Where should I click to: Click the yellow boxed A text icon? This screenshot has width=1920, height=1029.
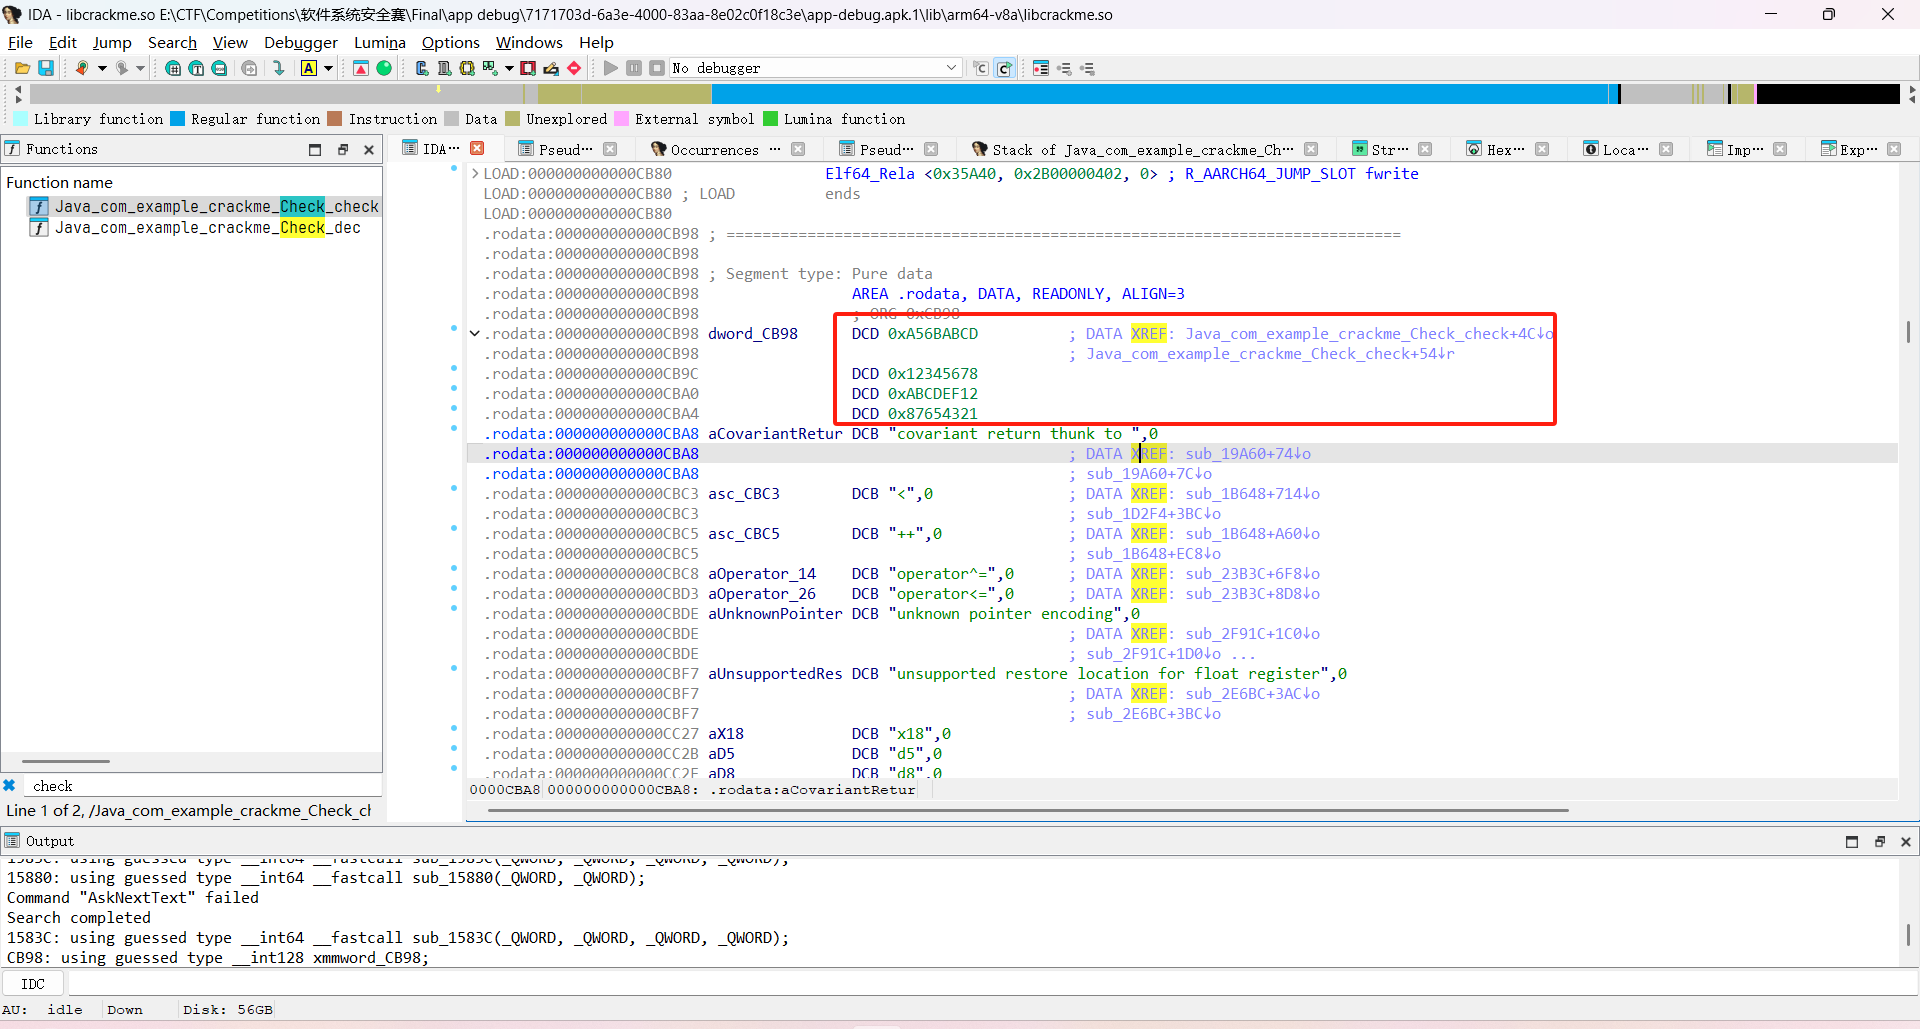click(309, 68)
